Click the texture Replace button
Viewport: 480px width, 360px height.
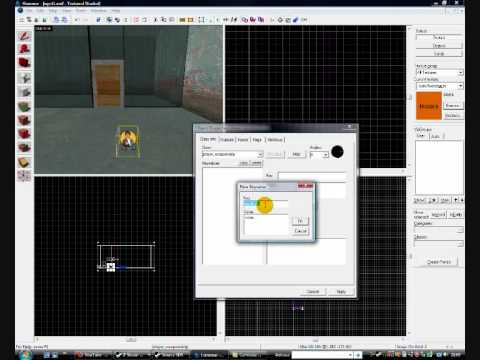pyautogui.click(x=453, y=115)
